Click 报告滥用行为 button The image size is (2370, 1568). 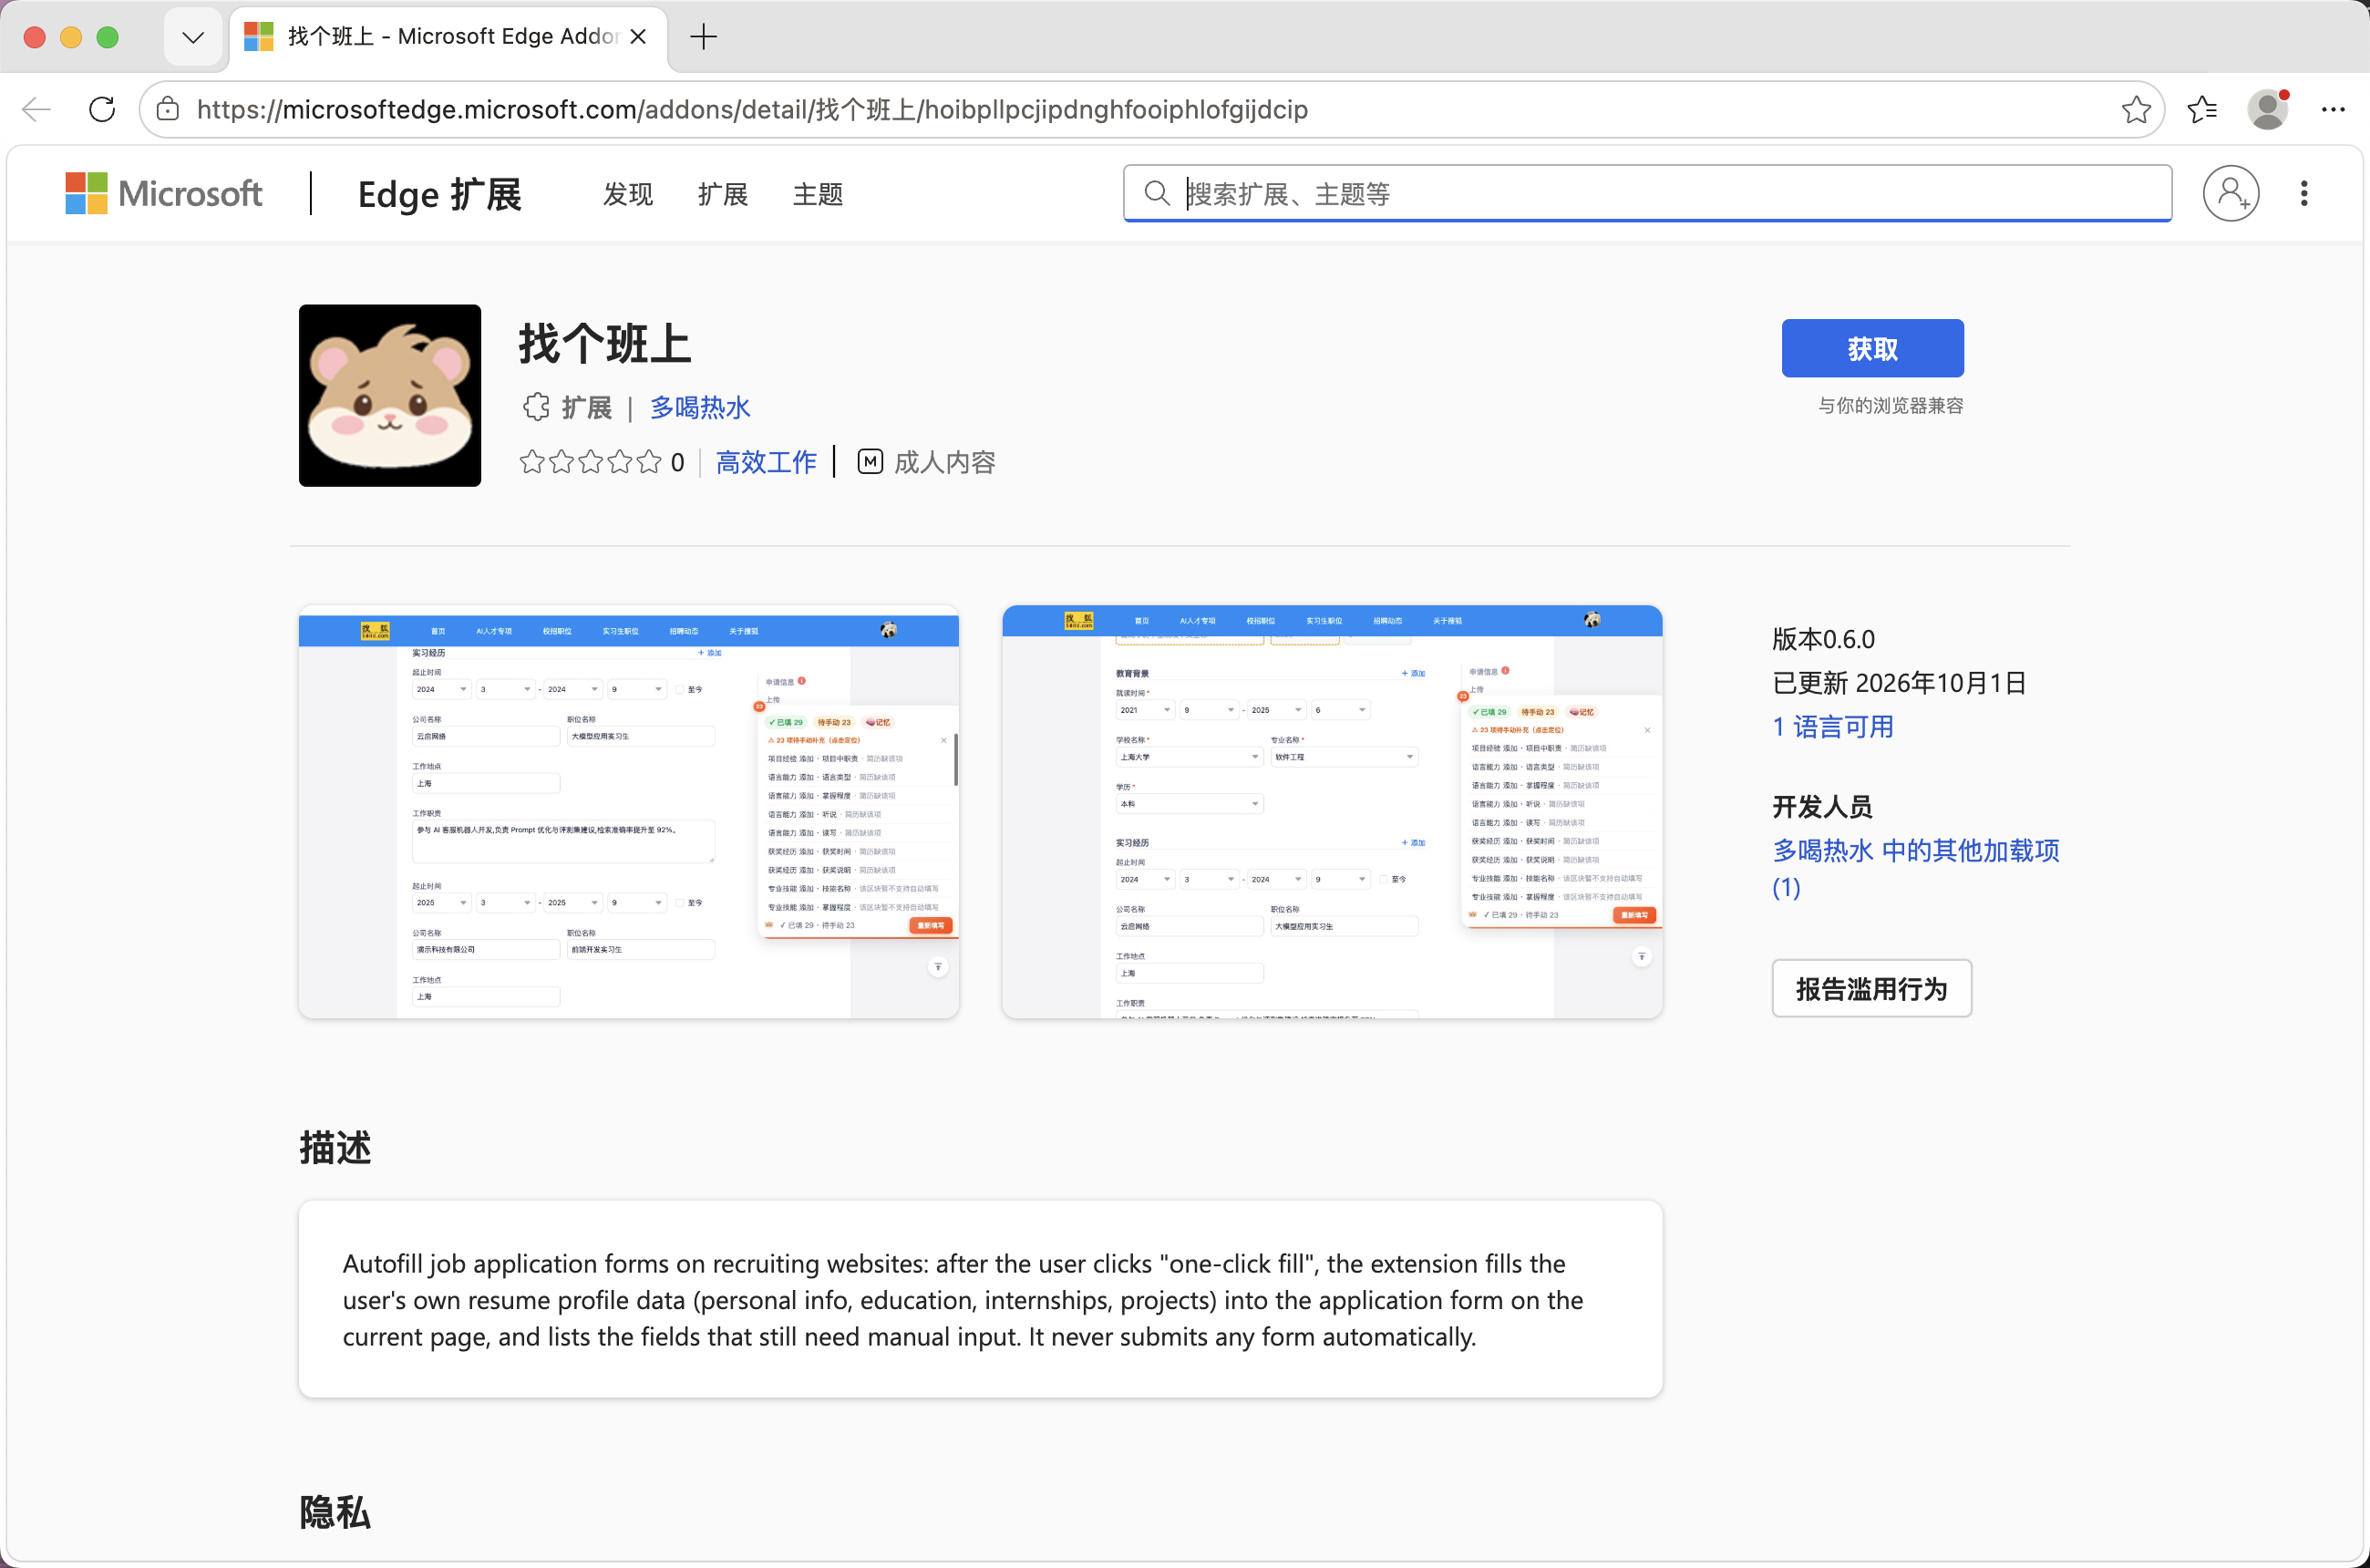click(1872, 989)
